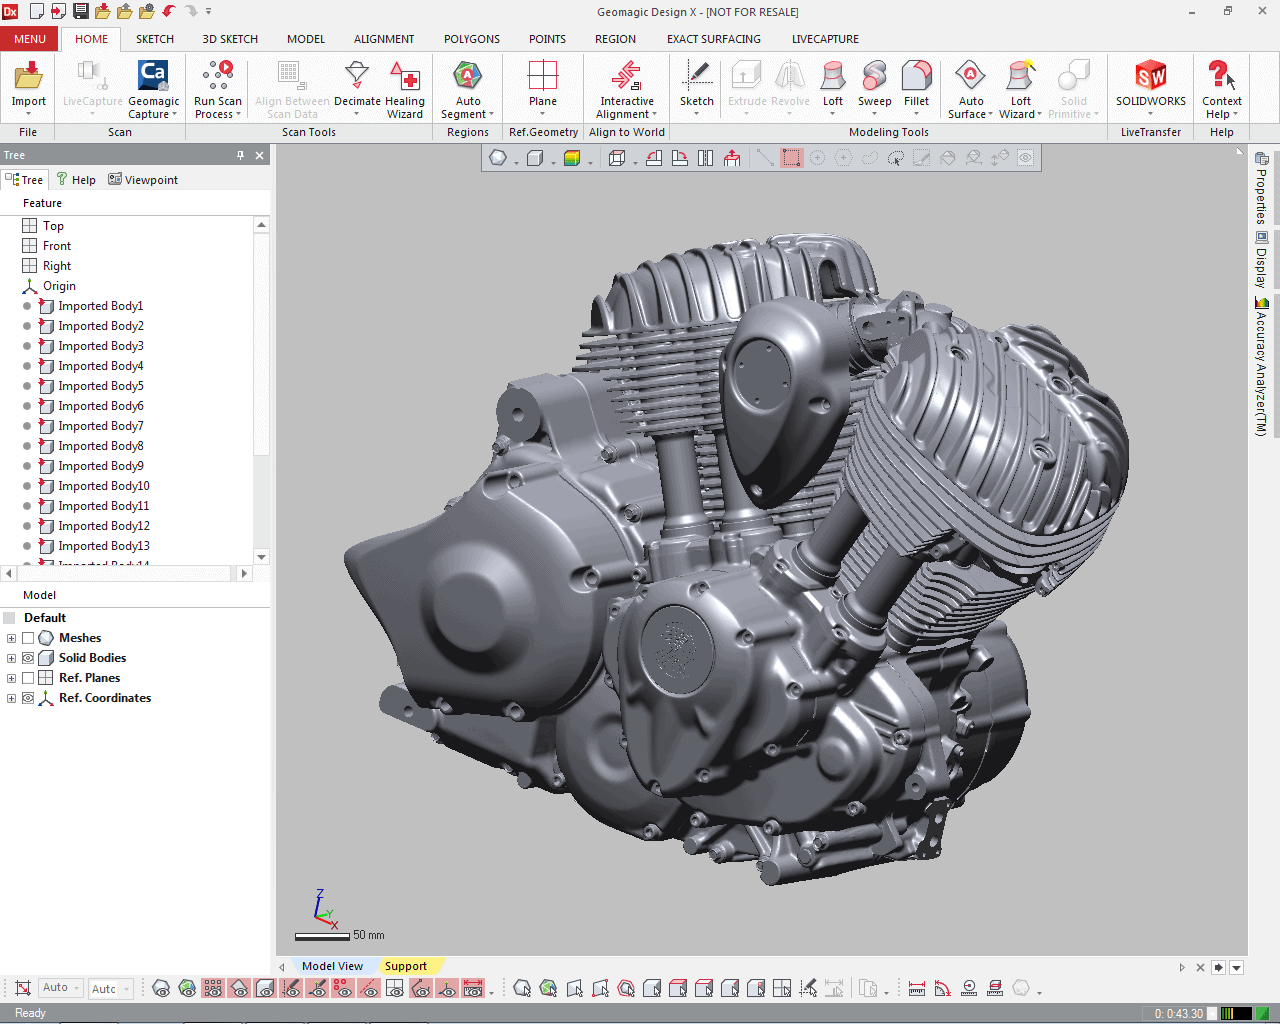This screenshot has height=1024, width=1280.
Task: Open the Accuracy Analyzer side panel
Action: 1261,367
